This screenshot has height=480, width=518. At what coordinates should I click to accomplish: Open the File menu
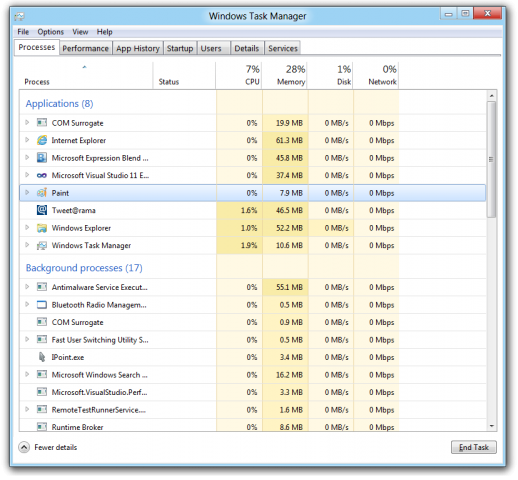(23, 32)
